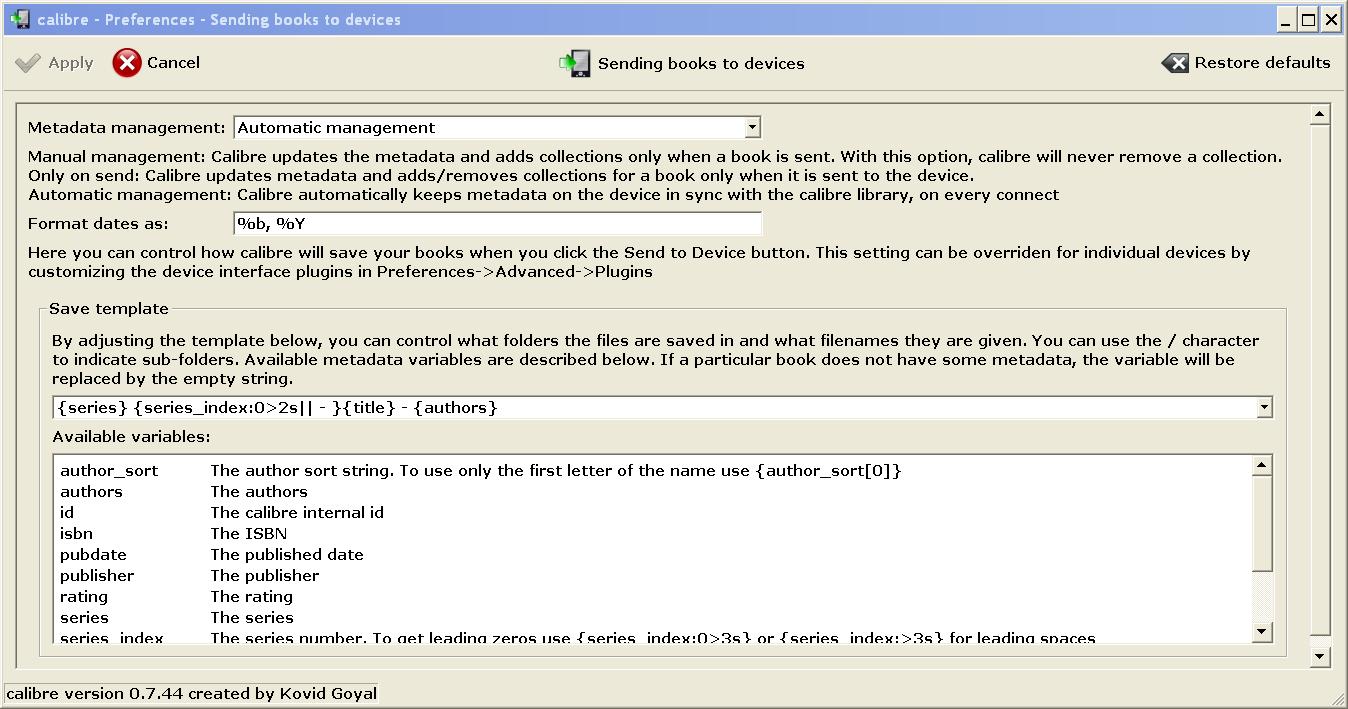Image resolution: width=1348 pixels, height=709 pixels.
Task: Select the publisher variable row
Action: pyautogui.click(x=653, y=575)
